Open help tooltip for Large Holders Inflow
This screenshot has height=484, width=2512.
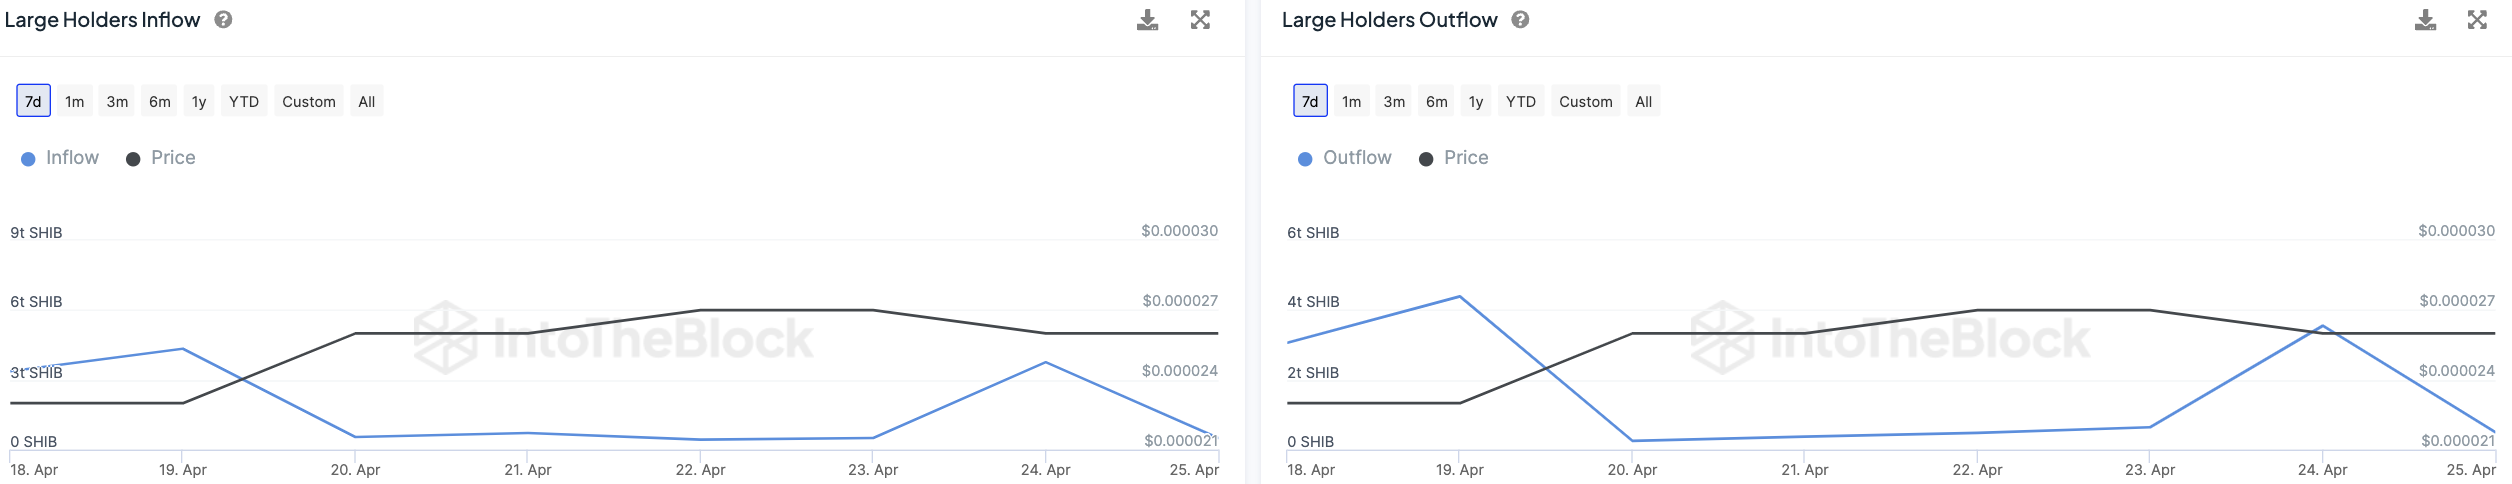coord(224,20)
